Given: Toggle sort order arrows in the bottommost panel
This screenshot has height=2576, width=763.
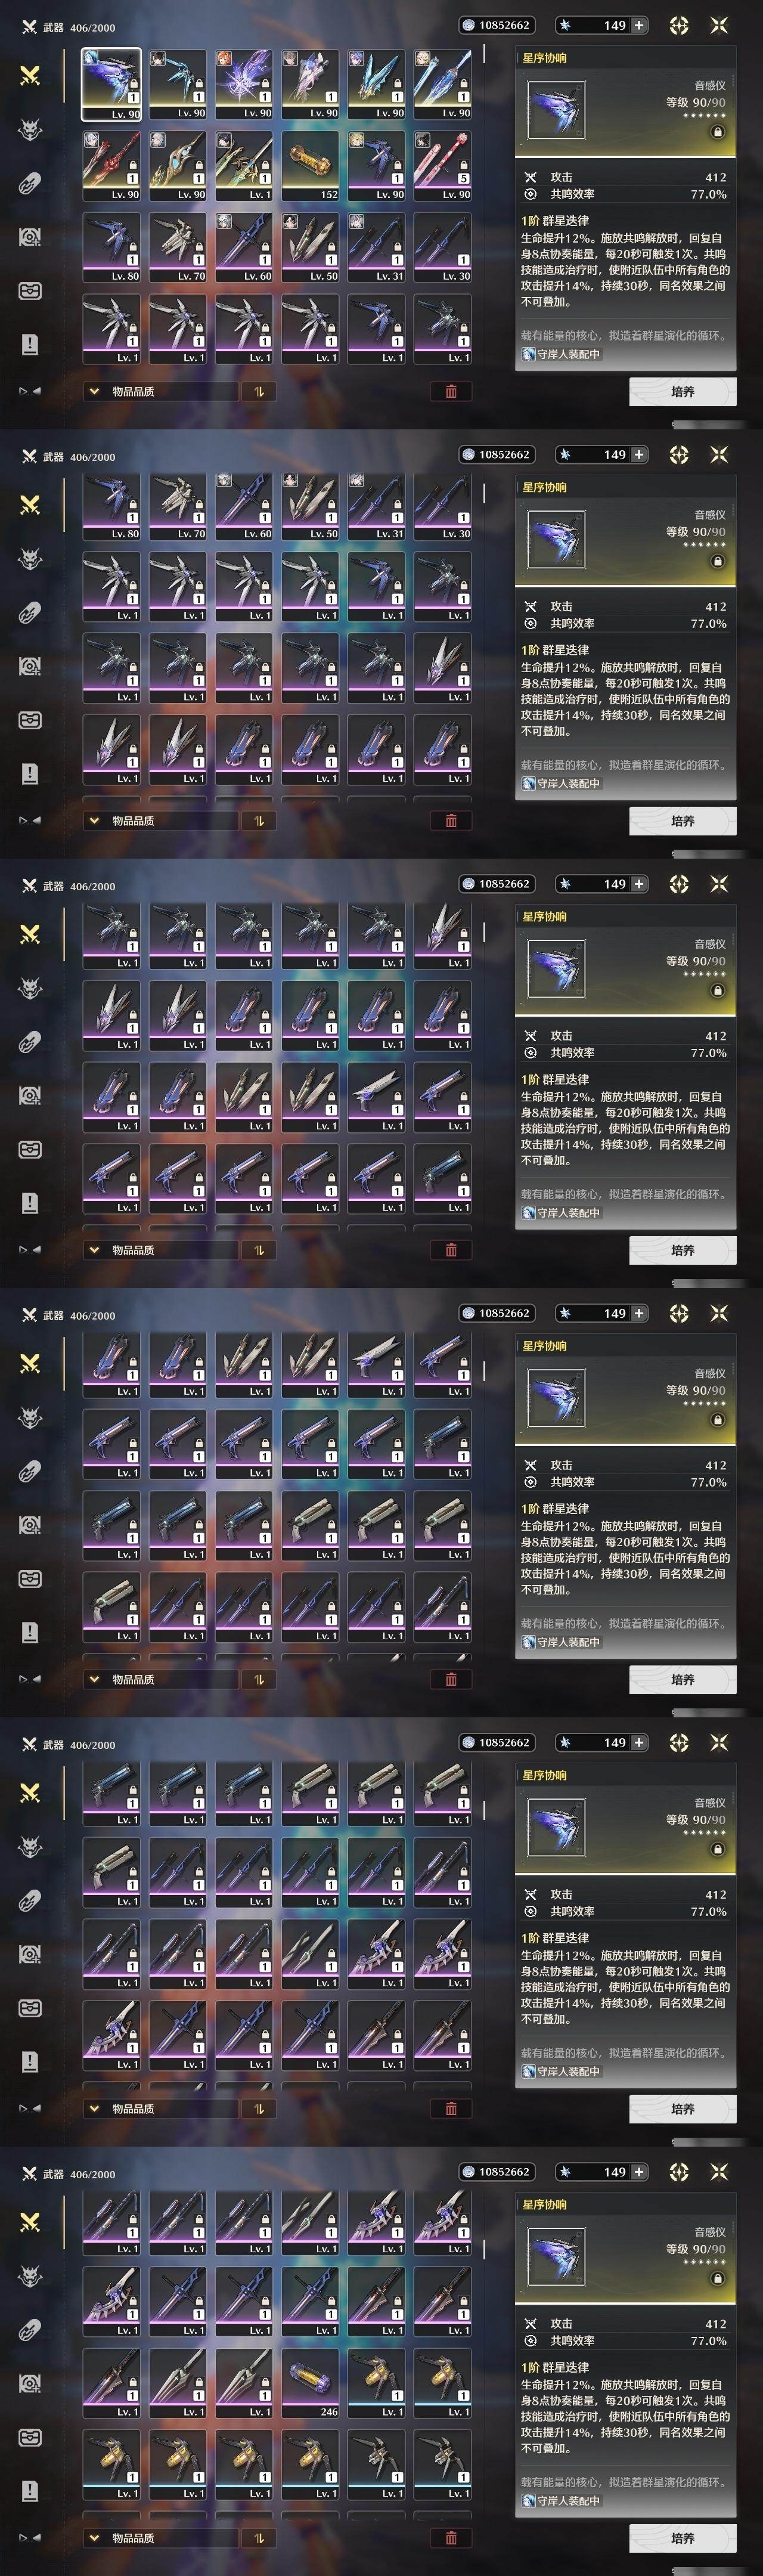Looking at the screenshot, I should coord(259,2537).
